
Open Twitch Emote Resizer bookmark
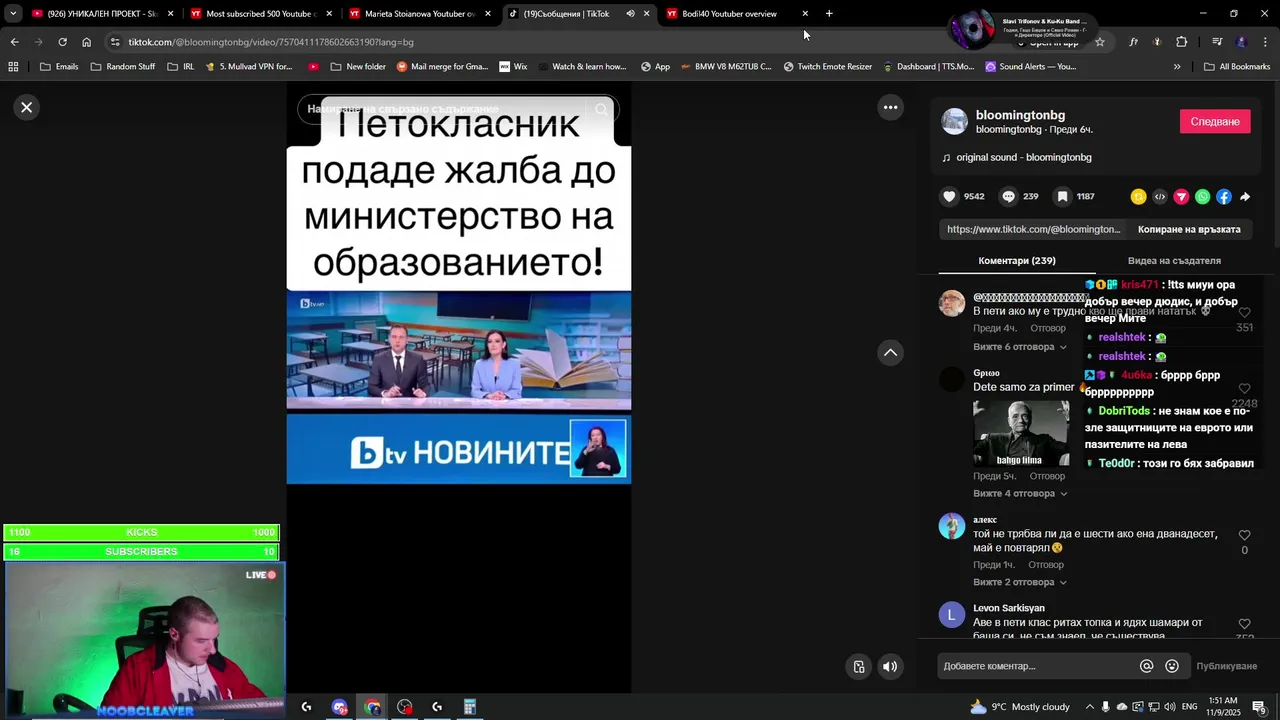pos(827,67)
